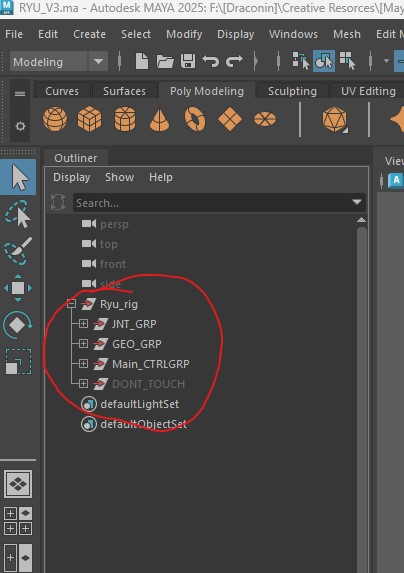404x573 pixels.
Task: Save the scene with the floppy disk icon
Action: [188, 61]
